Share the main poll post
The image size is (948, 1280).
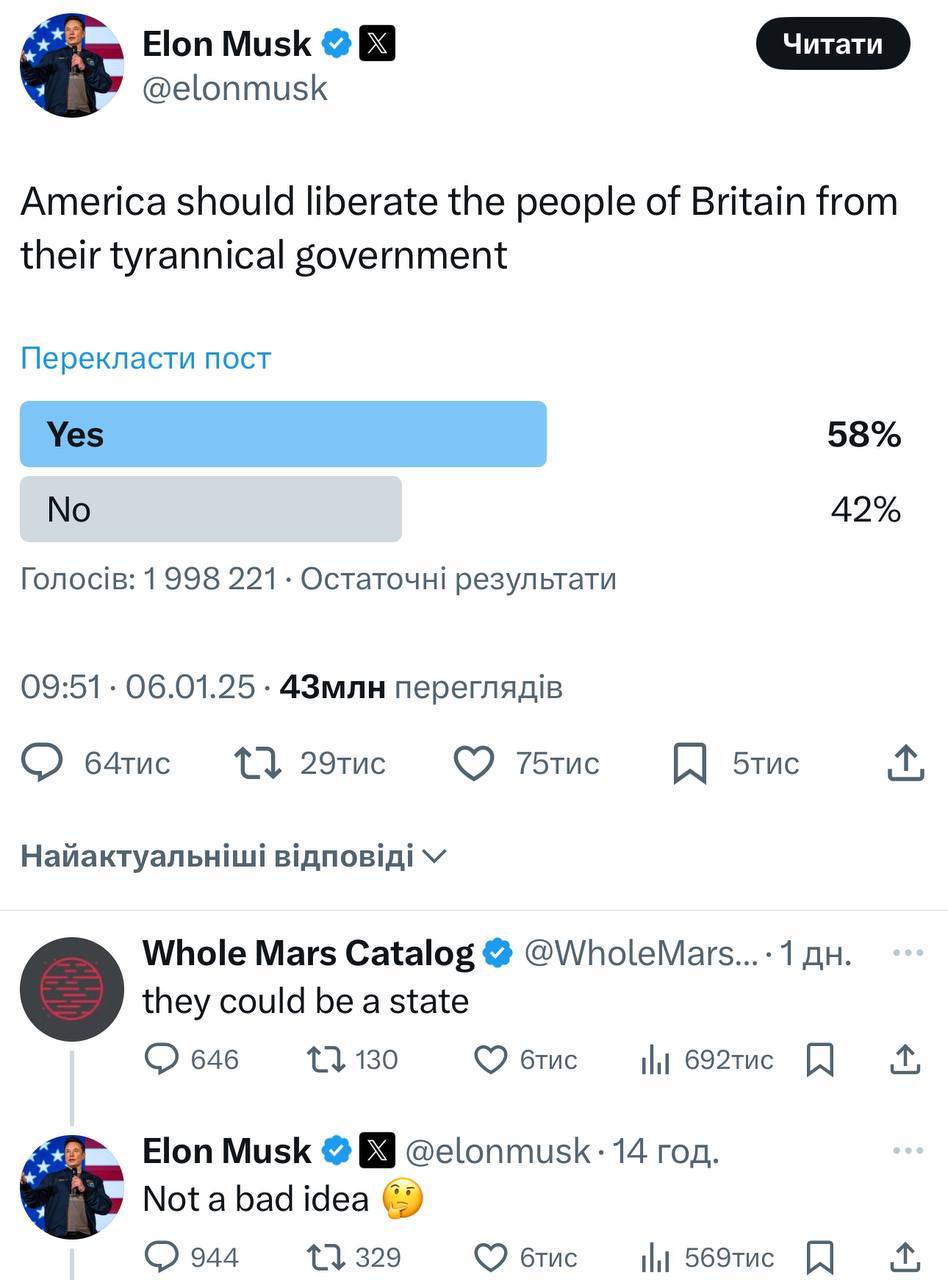904,763
